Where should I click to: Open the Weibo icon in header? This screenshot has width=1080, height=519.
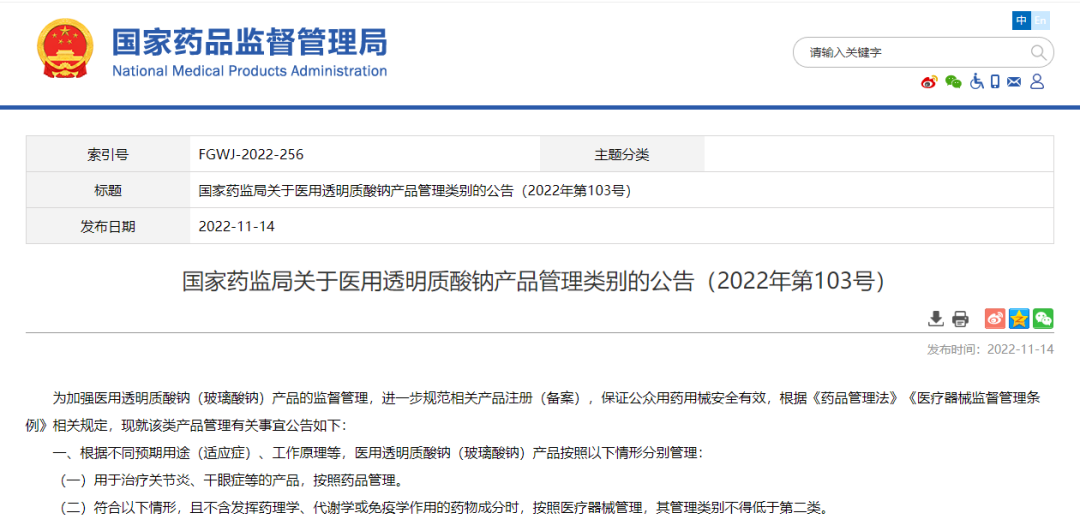pyautogui.click(x=929, y=82)
